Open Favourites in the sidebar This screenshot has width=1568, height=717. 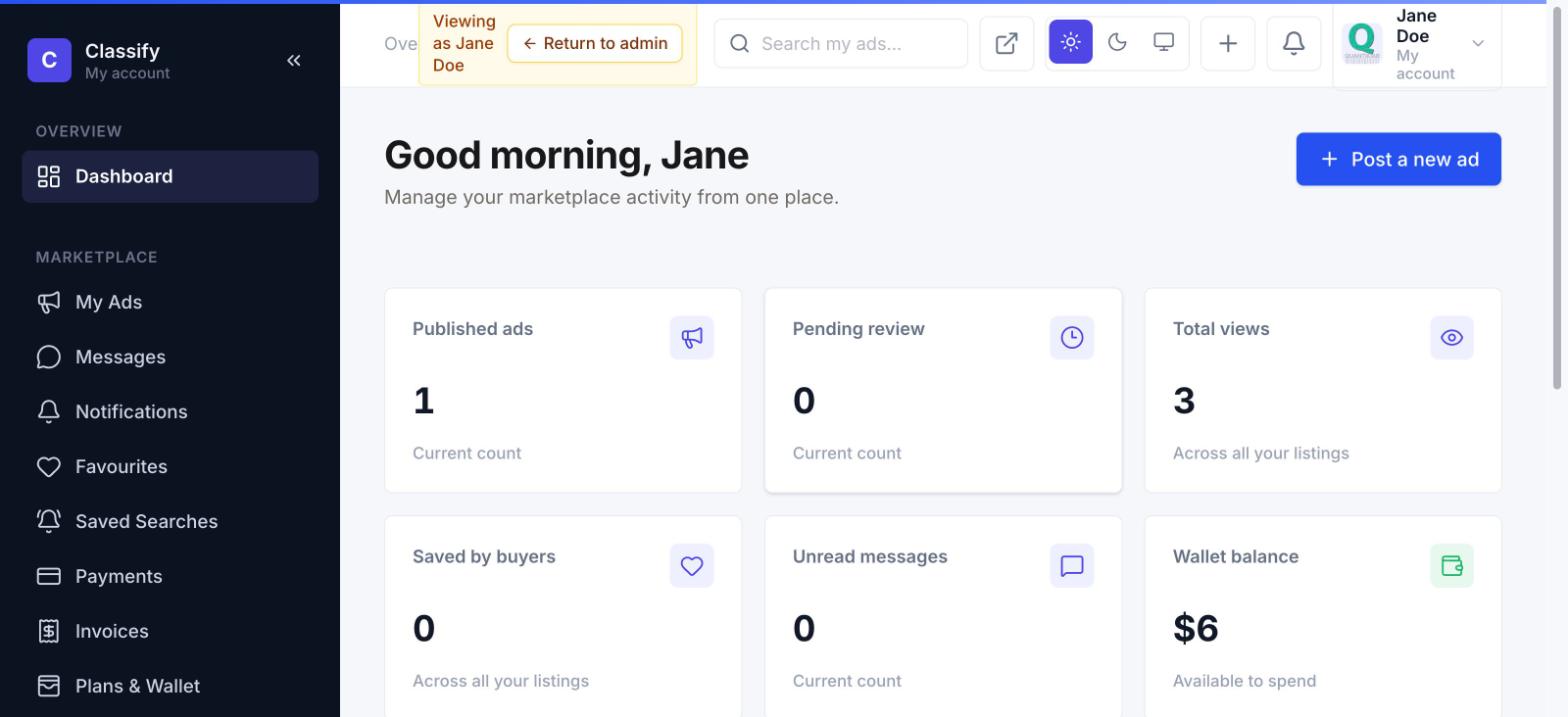coord(170,467)
